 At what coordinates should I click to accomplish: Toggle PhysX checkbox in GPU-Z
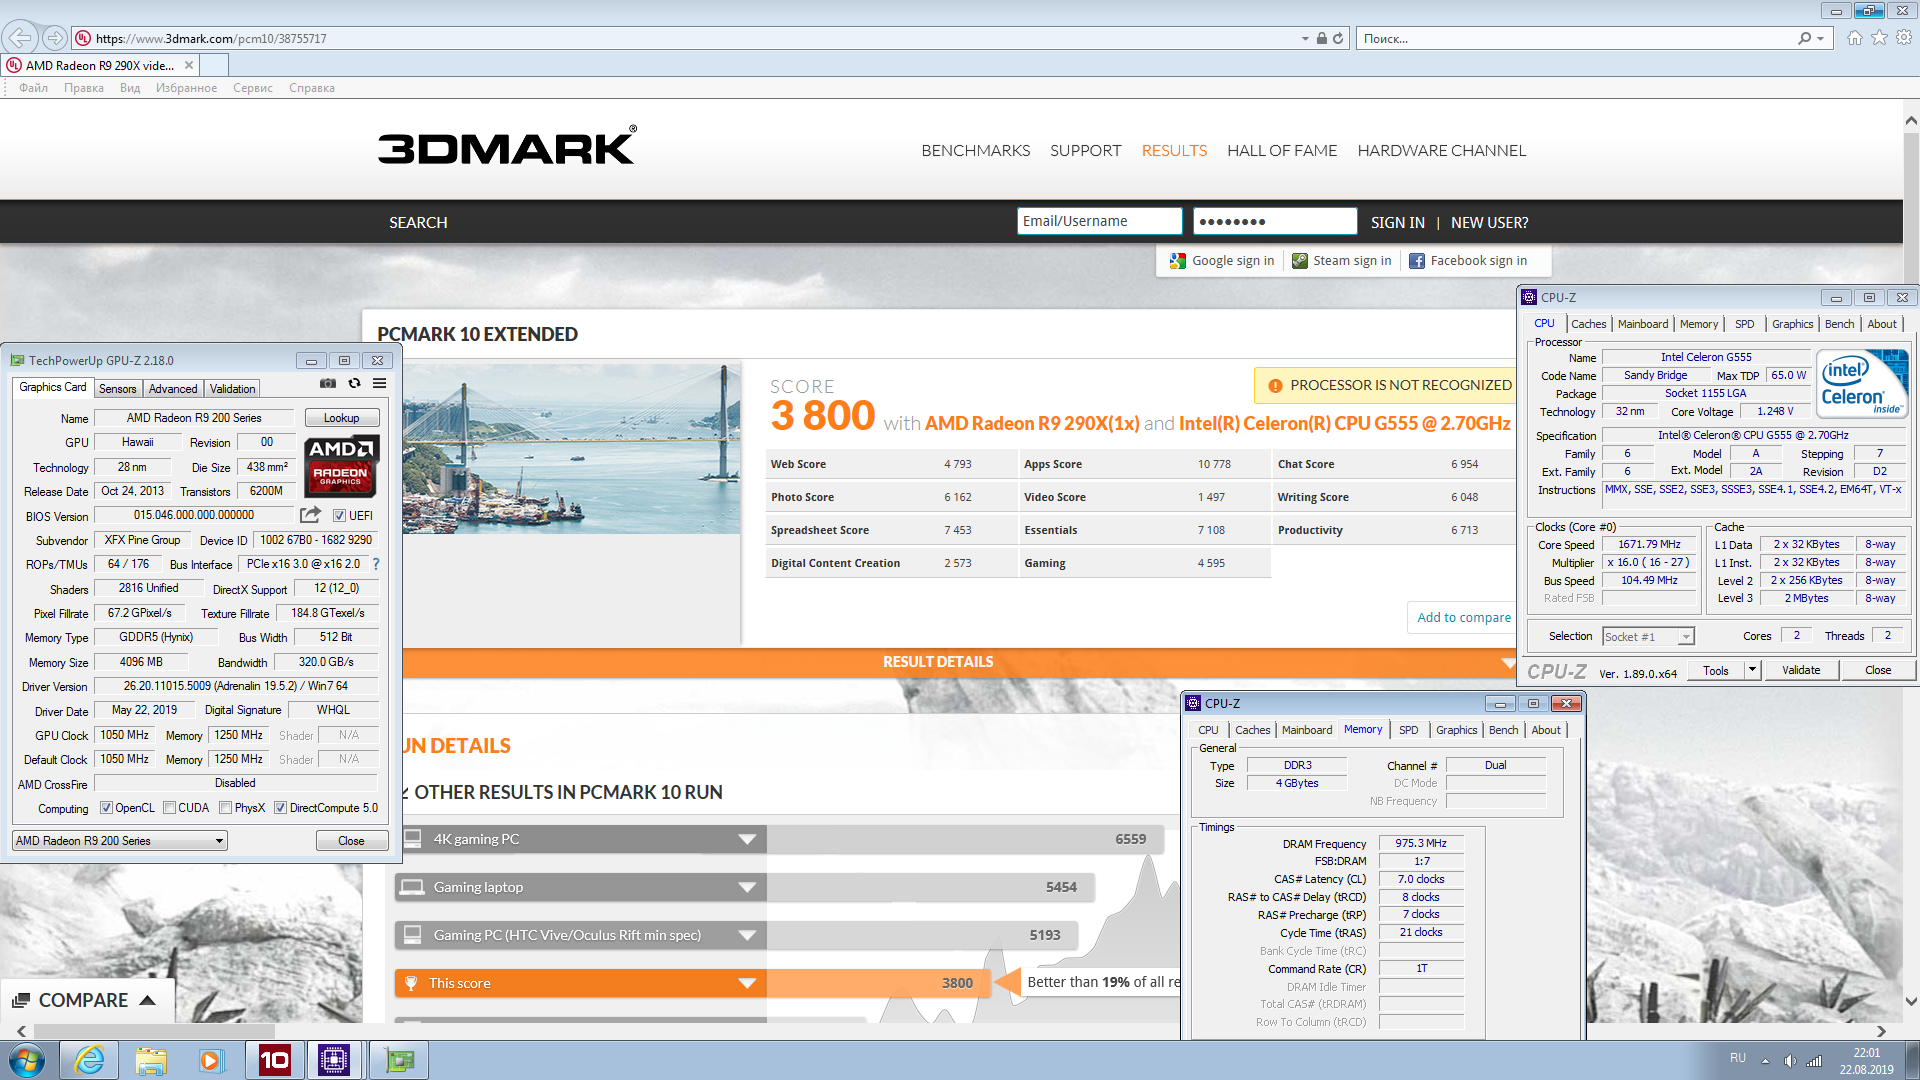[226, 808]
